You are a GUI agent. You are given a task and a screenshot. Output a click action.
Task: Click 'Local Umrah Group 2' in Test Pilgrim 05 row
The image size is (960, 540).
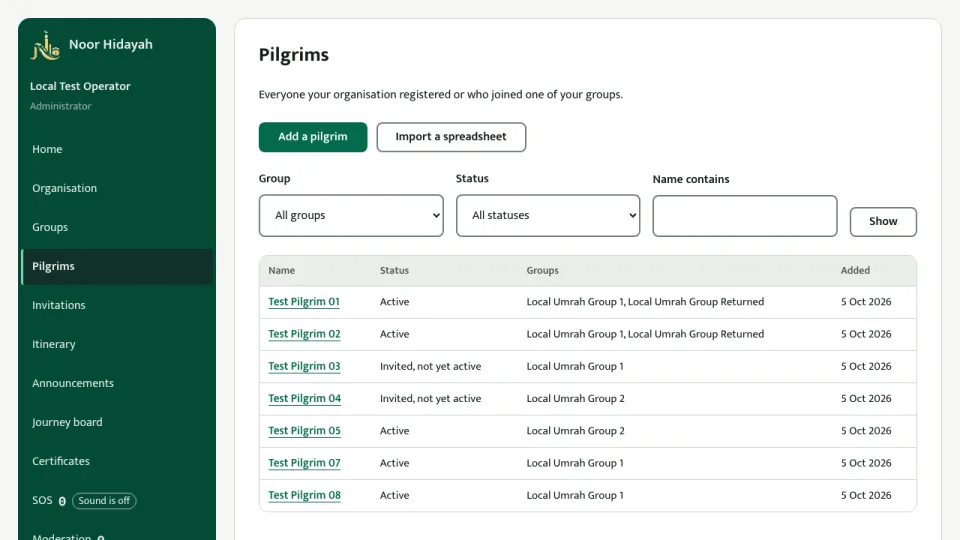click(x=576, y=431)
